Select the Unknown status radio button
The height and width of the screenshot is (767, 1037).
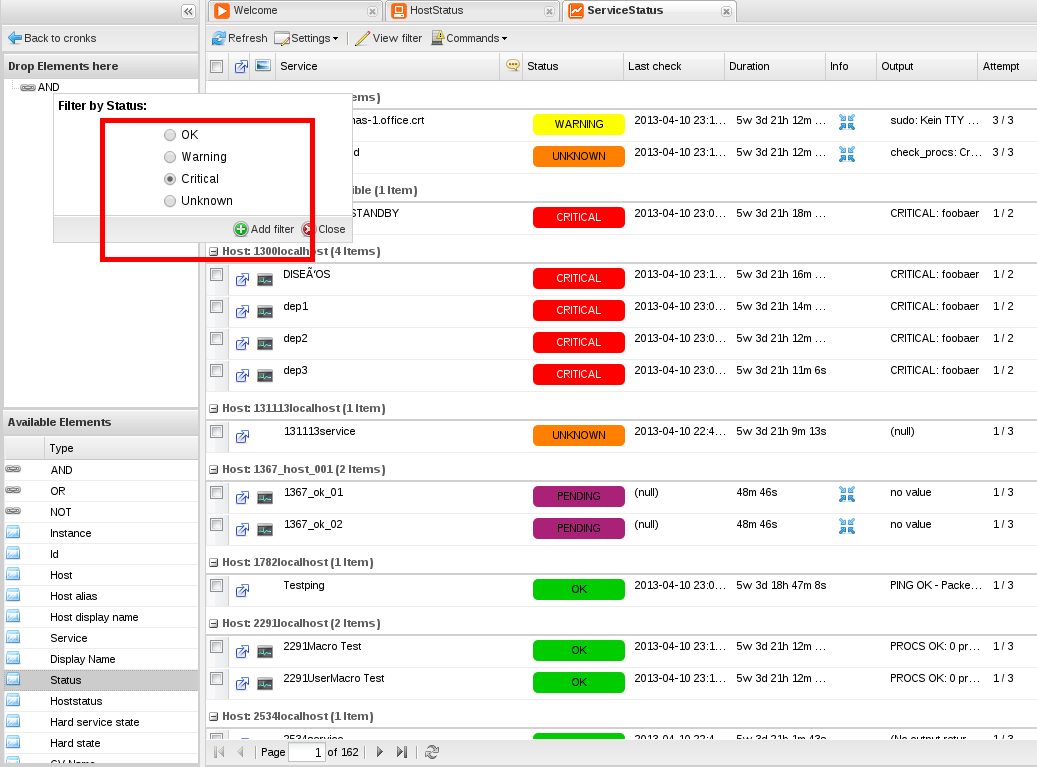170,201
